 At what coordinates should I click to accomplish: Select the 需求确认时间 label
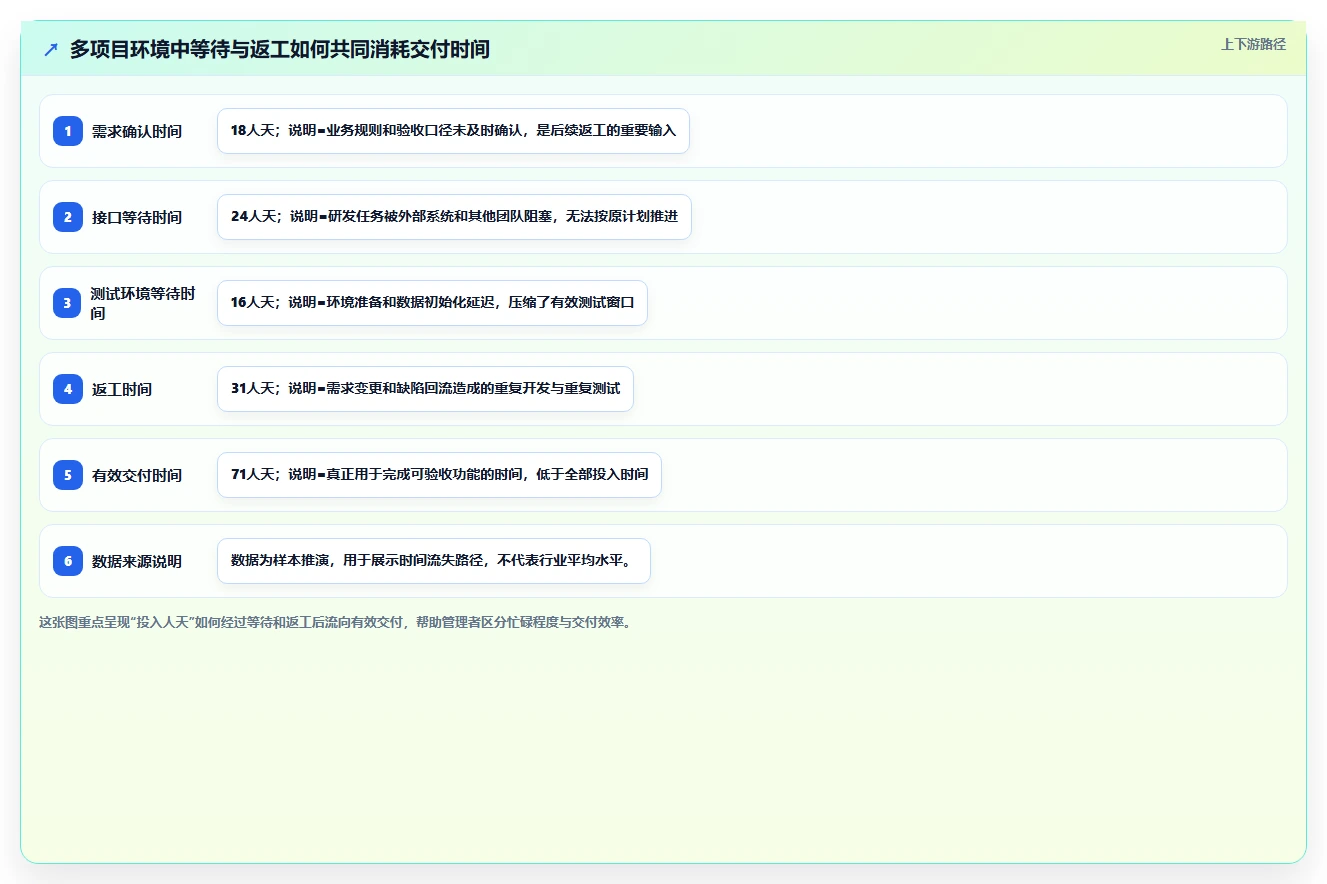[x=137, y=131]
